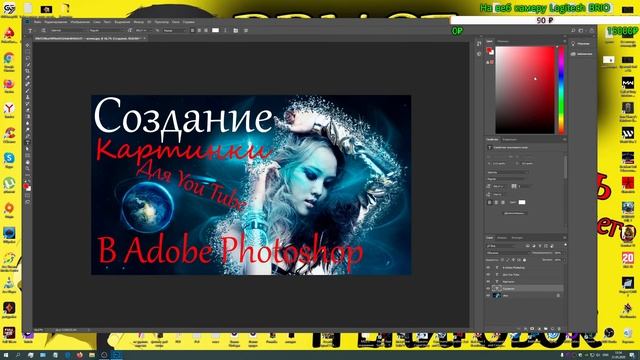Click the new adjustment layer icon
Viewport: 640px width, 360px height.
point(539,329)
